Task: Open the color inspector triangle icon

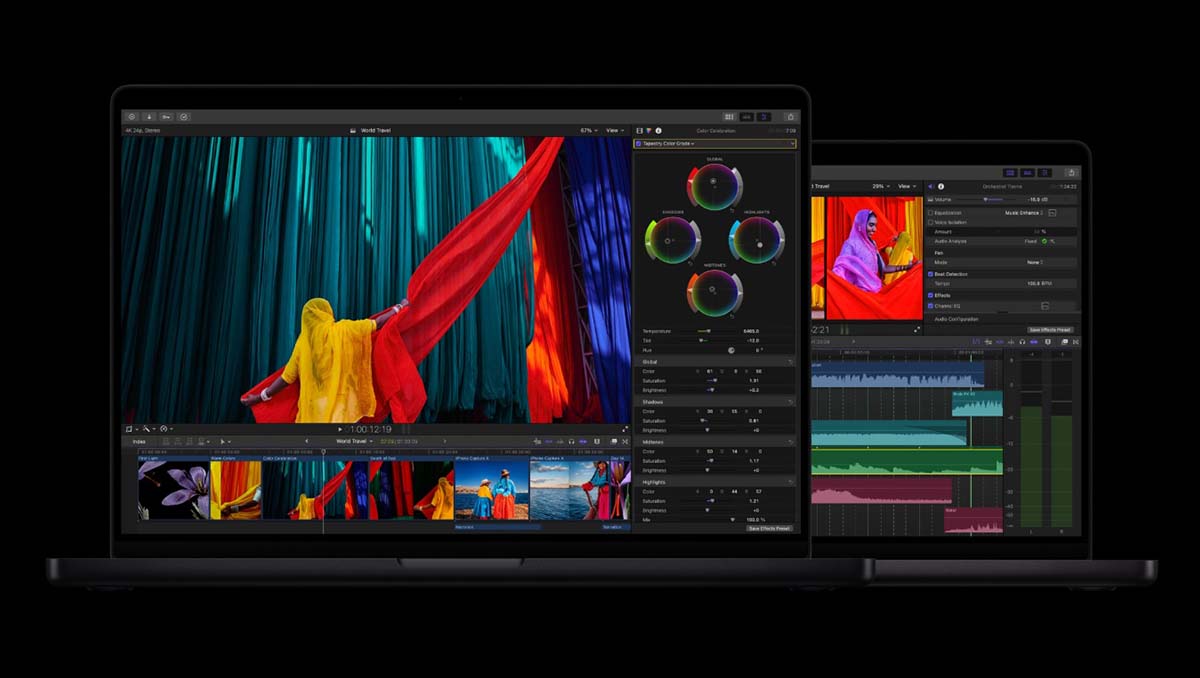Action: pos(648,130)
